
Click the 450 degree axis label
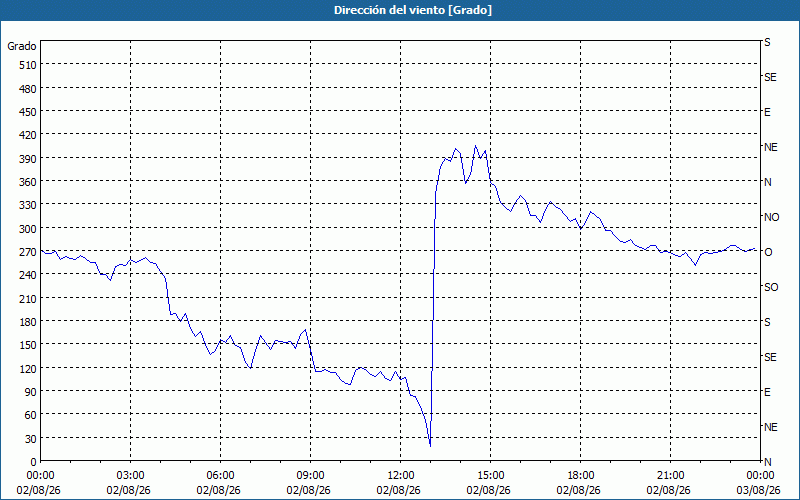28,112
